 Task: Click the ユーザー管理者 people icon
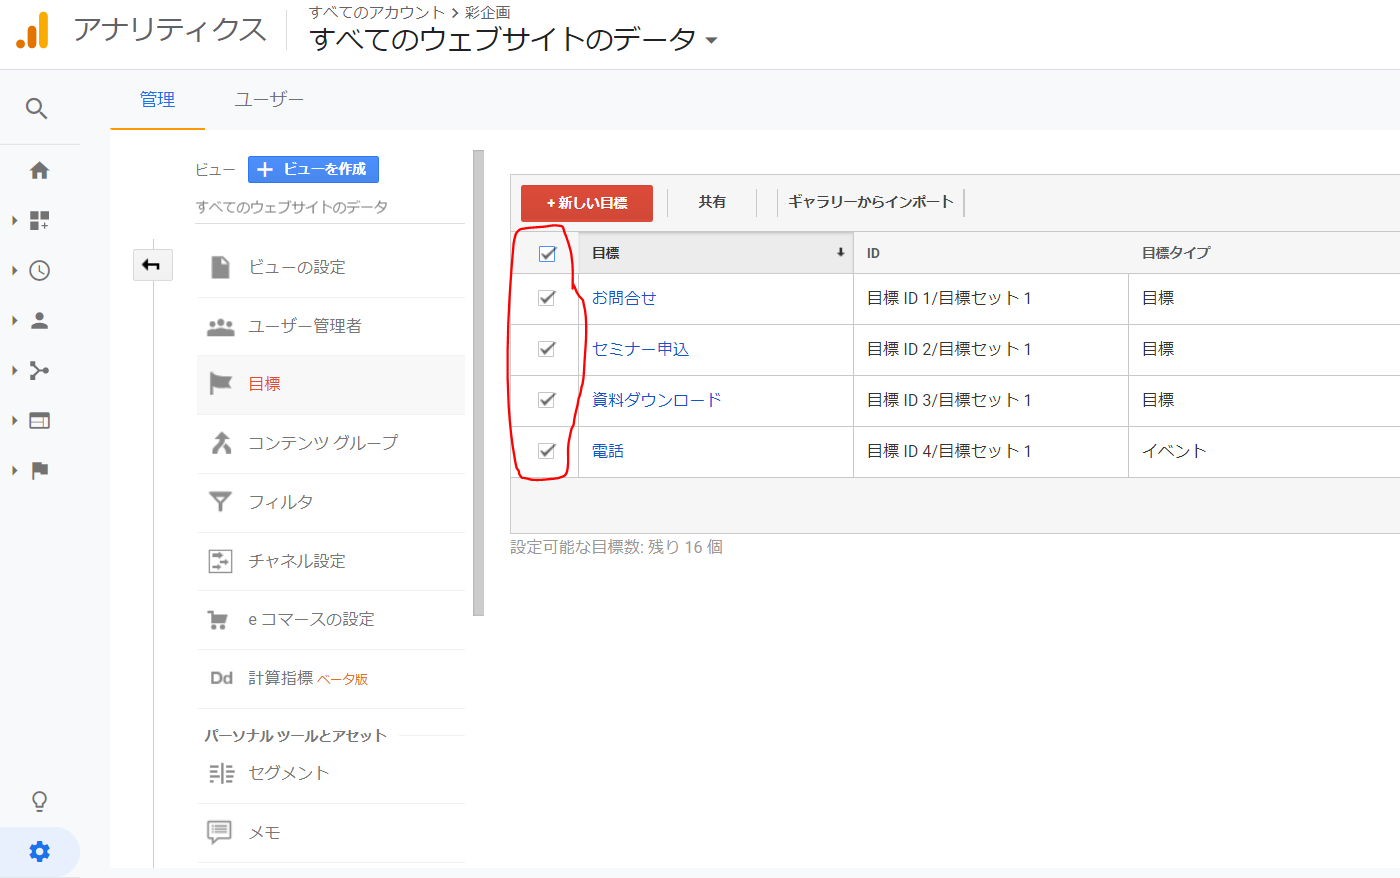[220, 326]
